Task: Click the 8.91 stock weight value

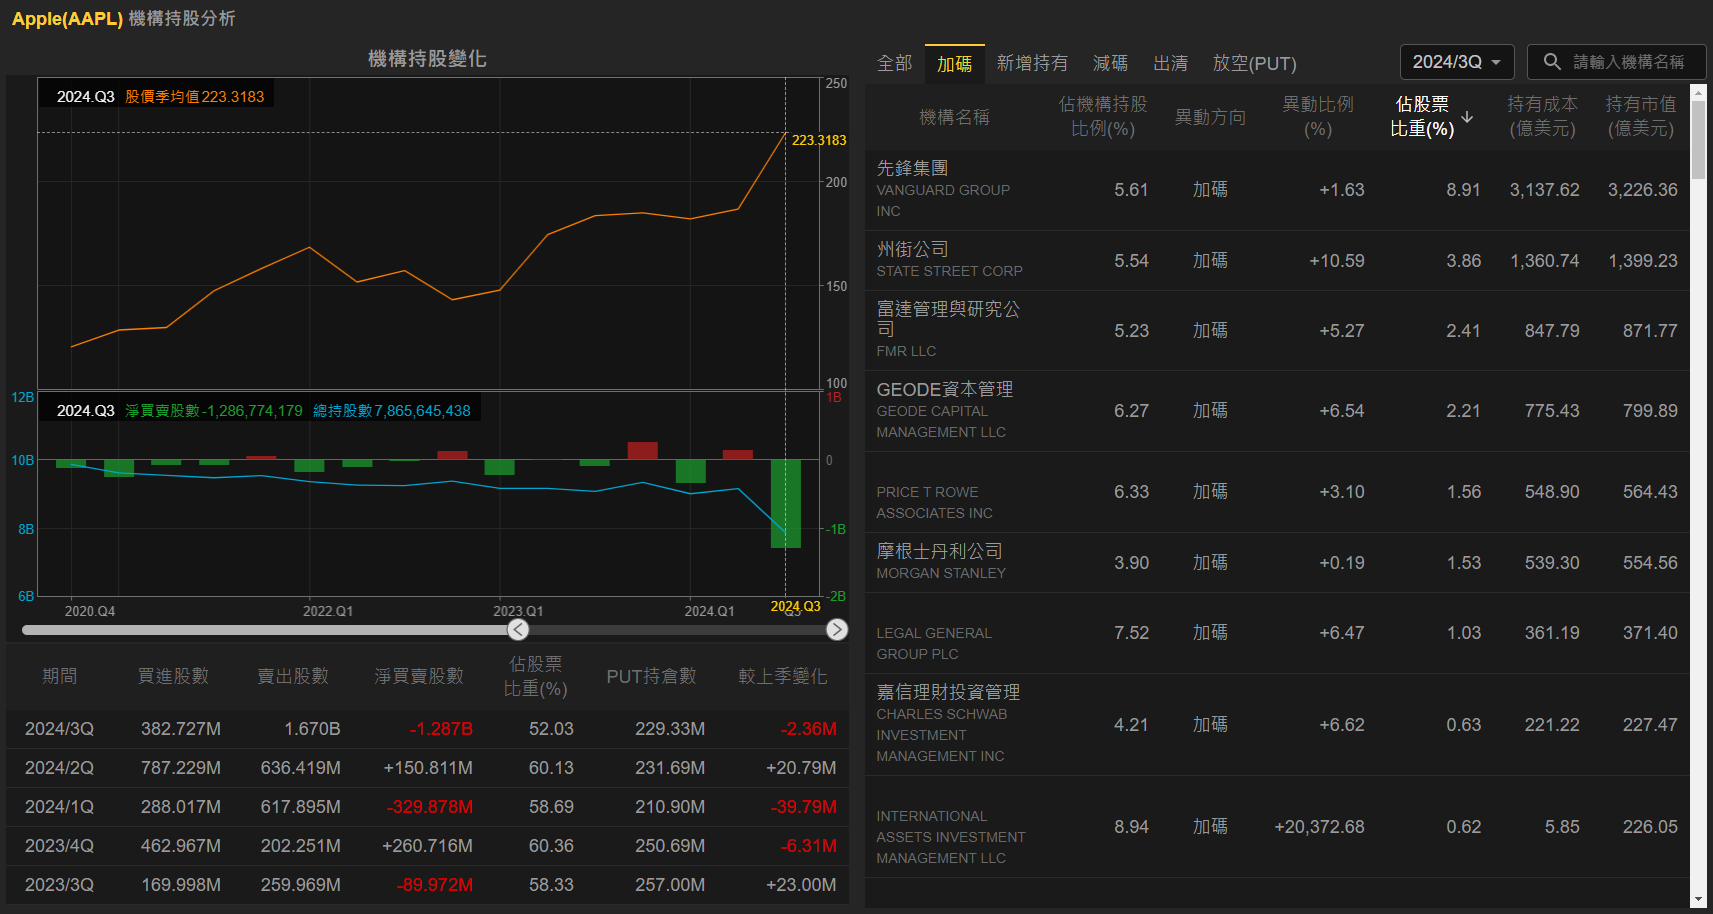Action: 1463,190
